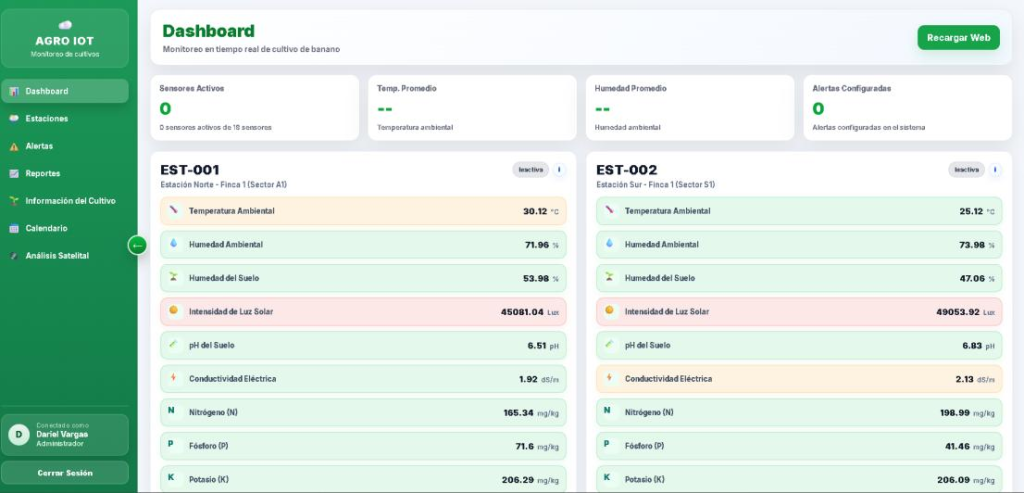Click the Cerrar Sesión button
The image size is (1024, 493).
[x=65, y=473]
